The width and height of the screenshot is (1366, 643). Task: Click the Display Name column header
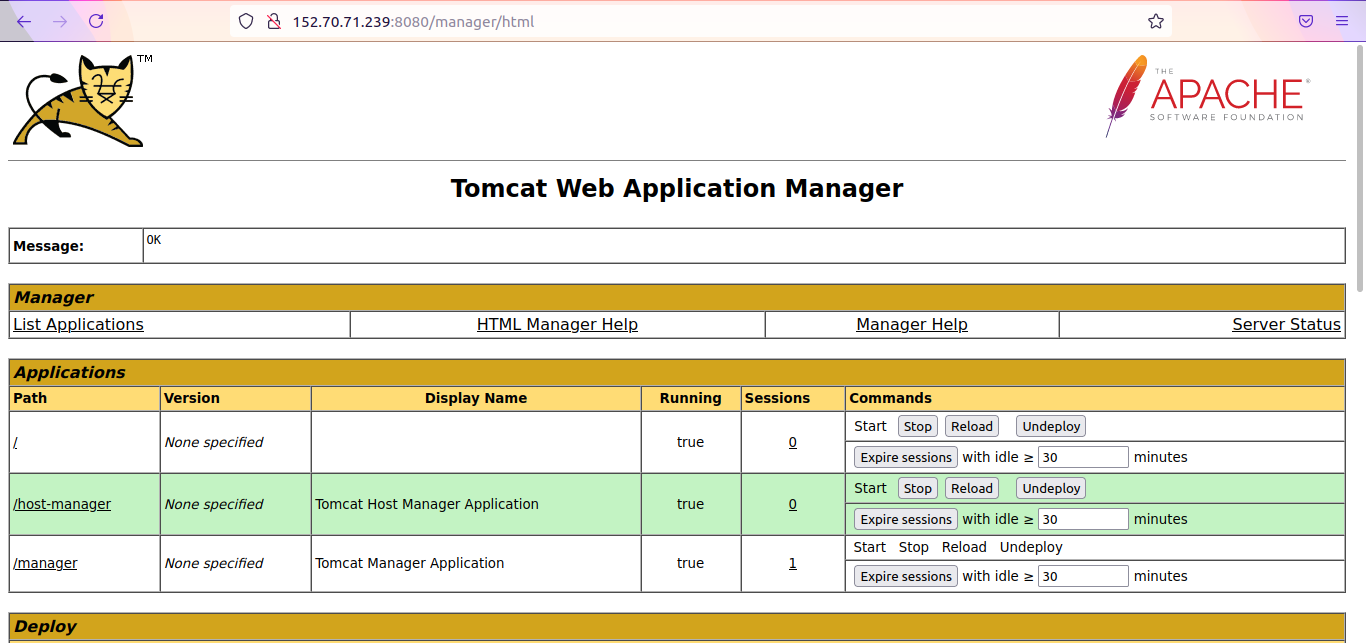476,398
